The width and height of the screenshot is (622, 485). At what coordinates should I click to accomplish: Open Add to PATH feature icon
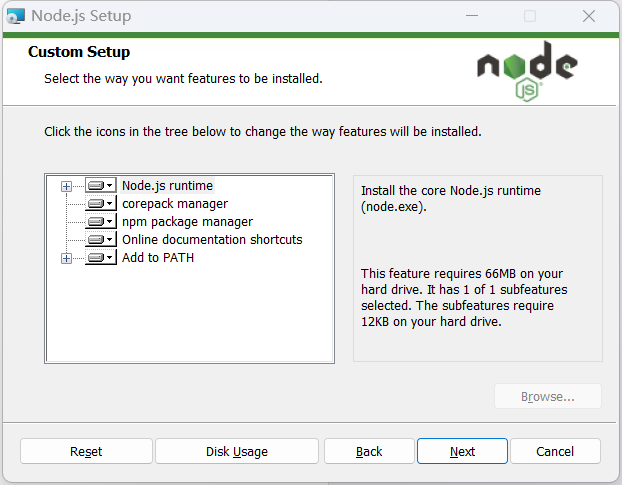(101, 258)
